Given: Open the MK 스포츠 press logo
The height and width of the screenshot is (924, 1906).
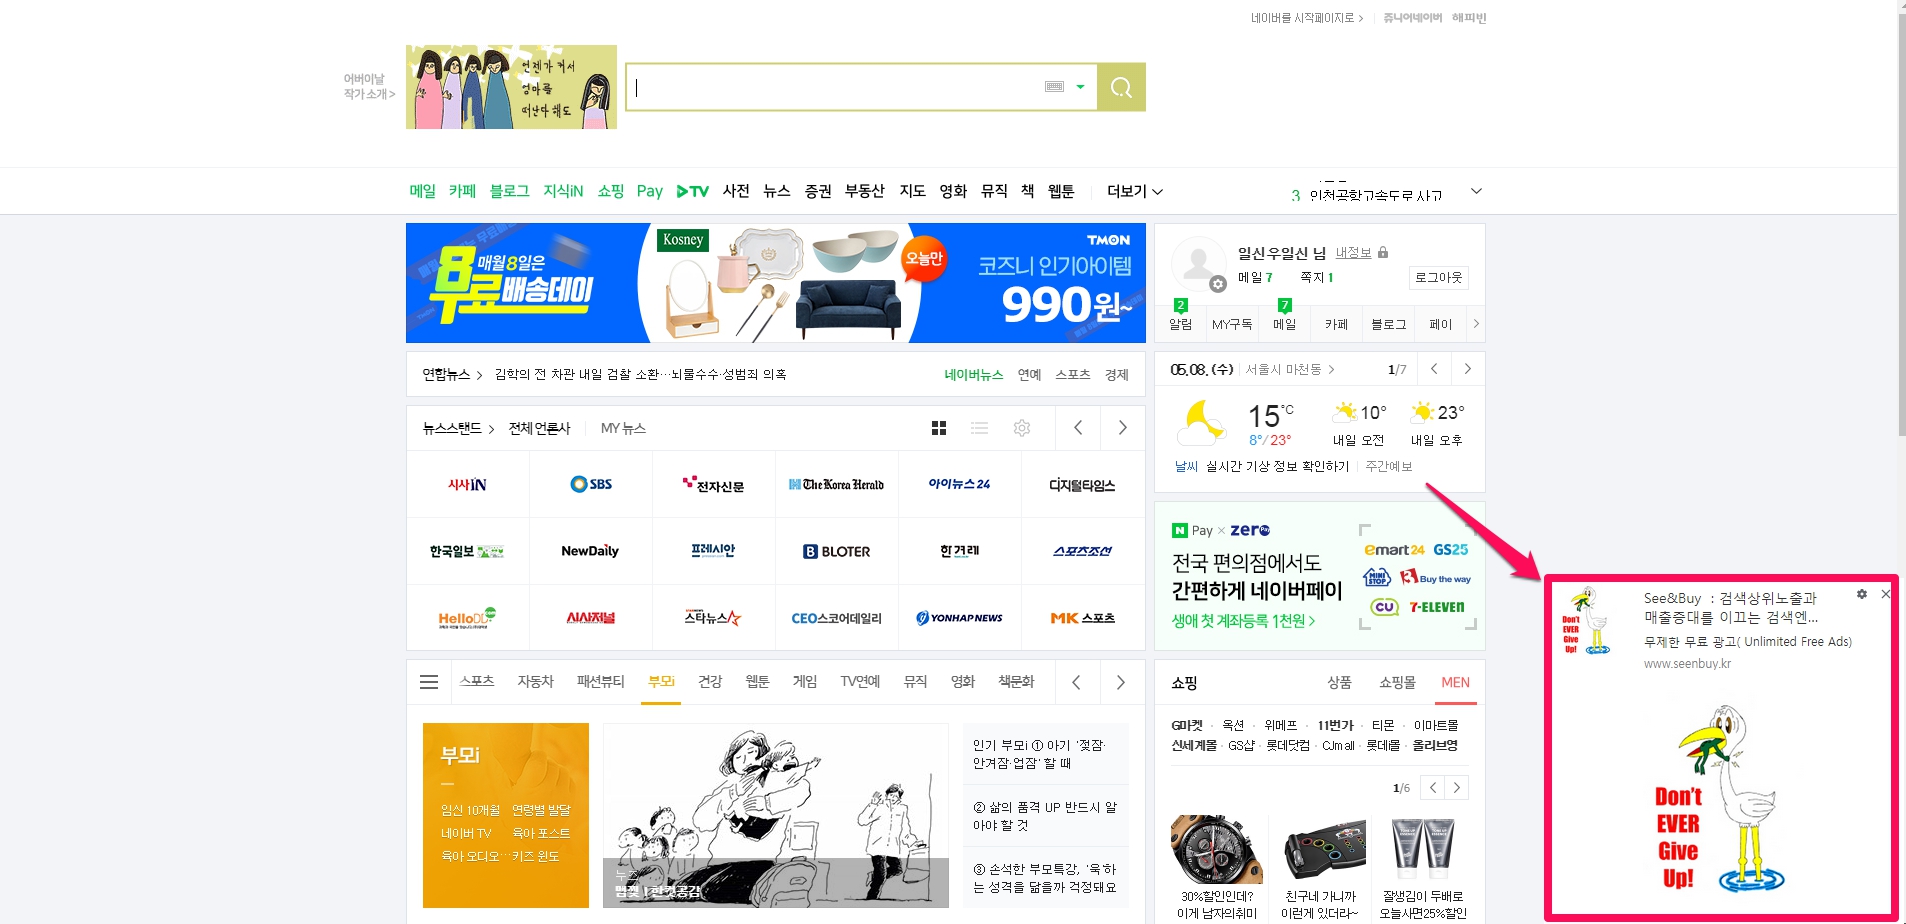Looking at the screenshot, I should tap(1083, 618).
